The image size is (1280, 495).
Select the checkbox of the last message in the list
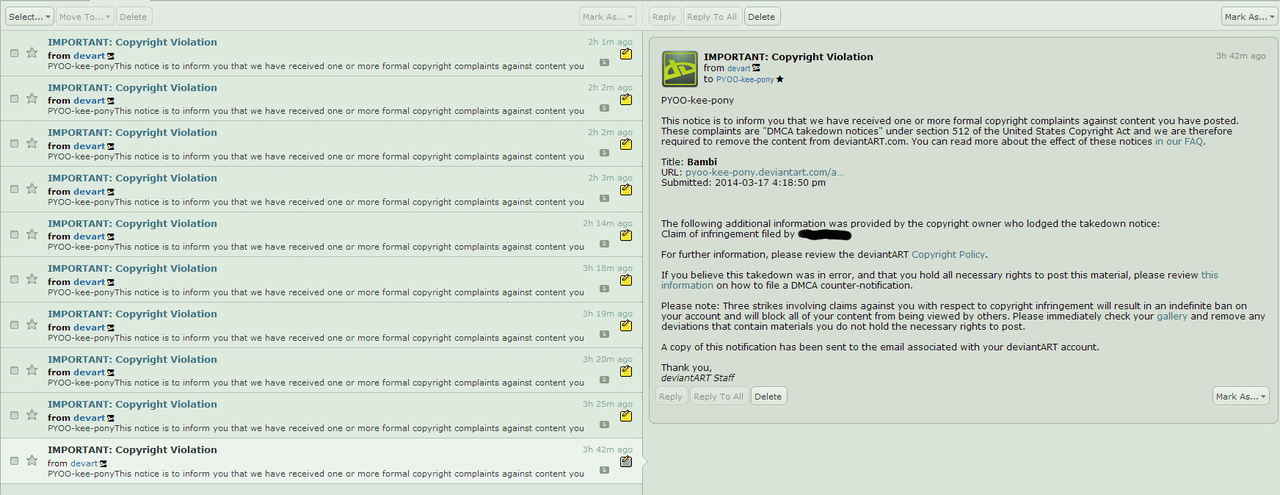pos(14,460)
